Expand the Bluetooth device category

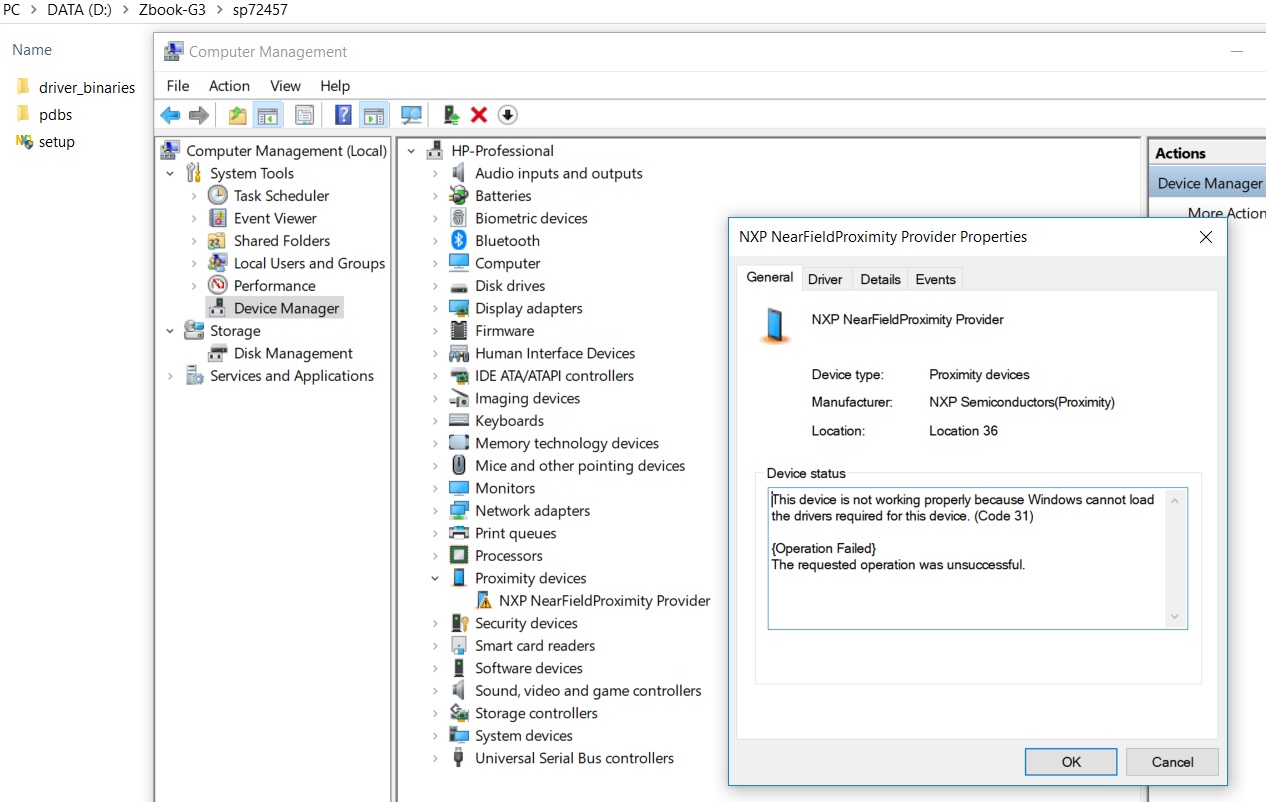click(435, 241)
